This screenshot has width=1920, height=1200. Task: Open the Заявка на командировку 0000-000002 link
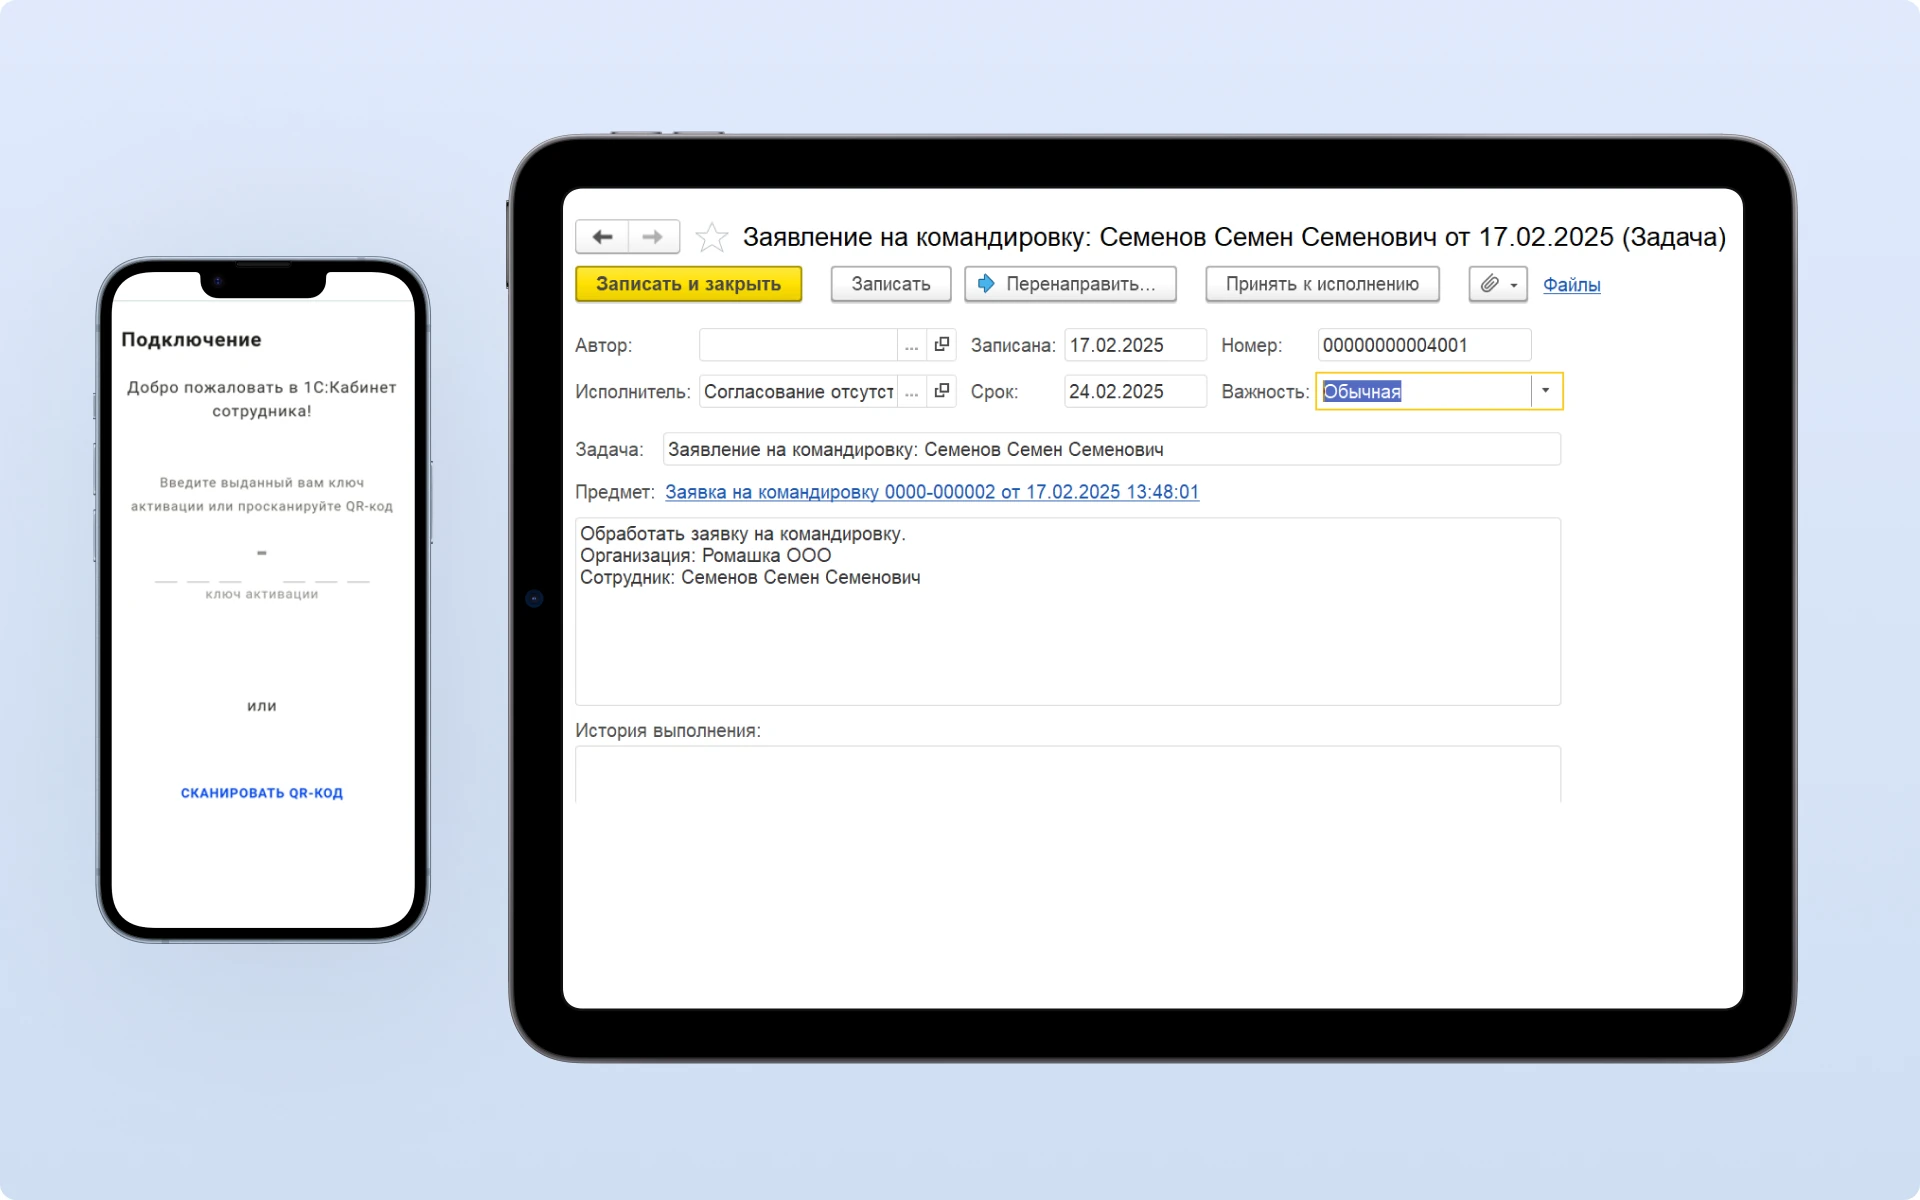[x=931, y=492]
